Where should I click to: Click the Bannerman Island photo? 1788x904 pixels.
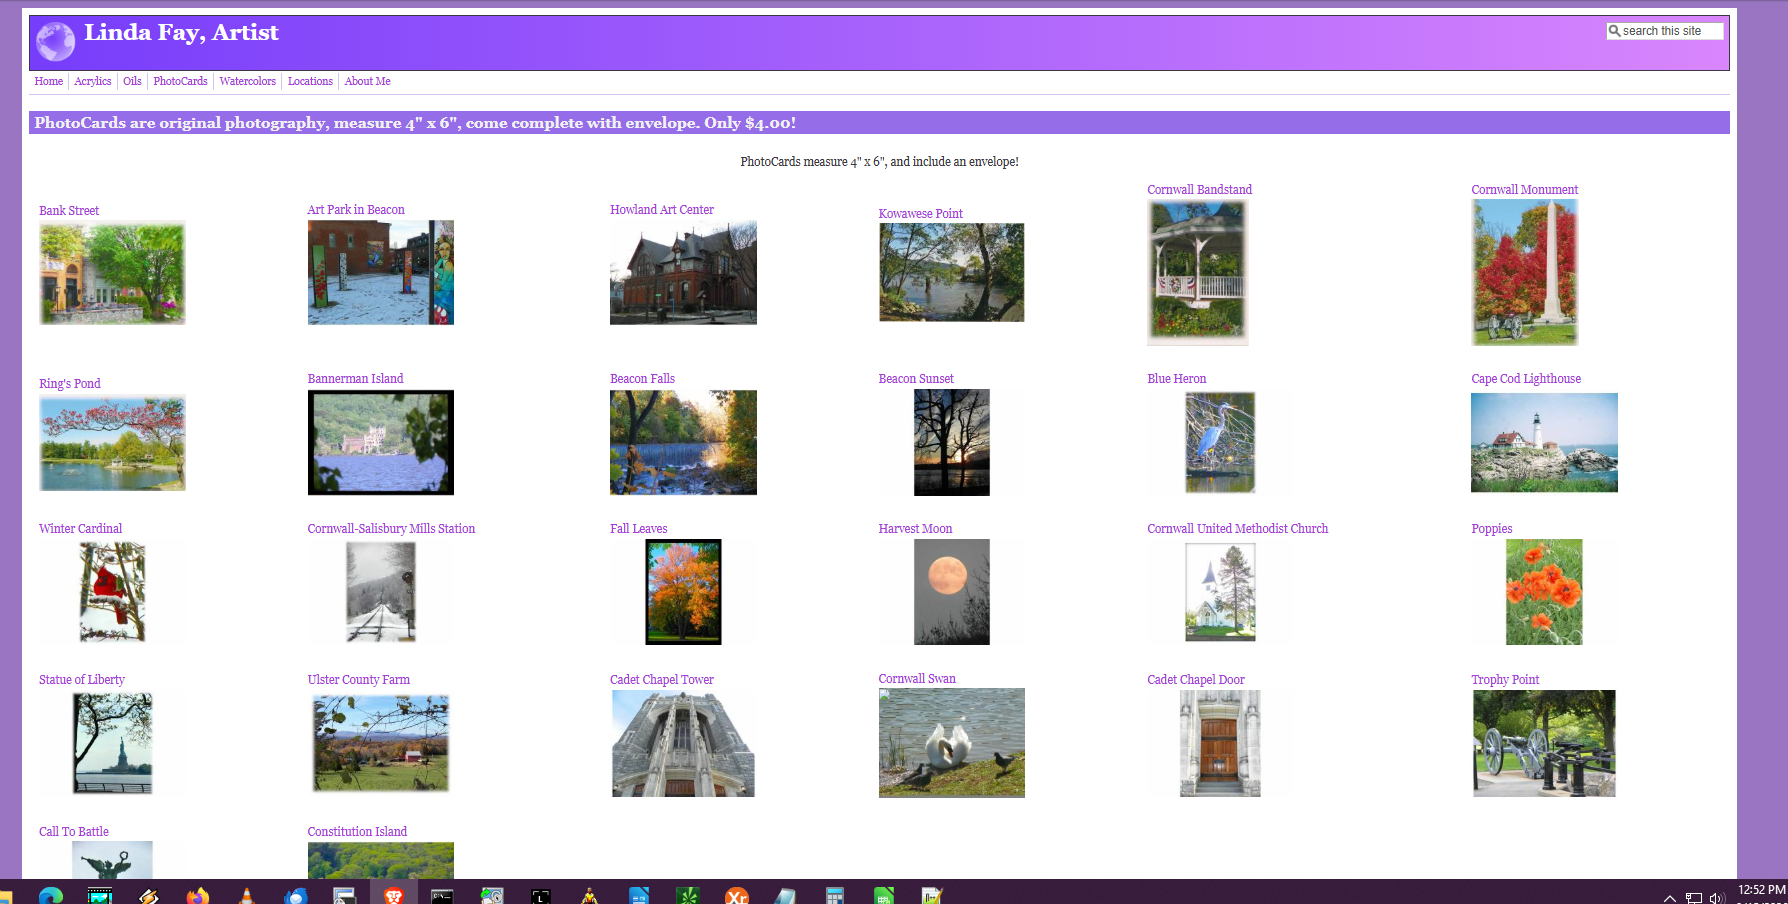(380, 442)
